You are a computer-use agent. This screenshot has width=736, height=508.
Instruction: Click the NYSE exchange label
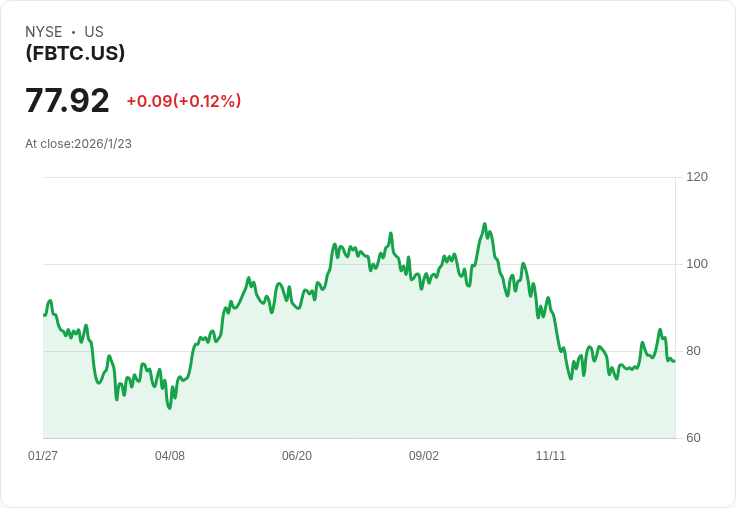pos(44,32)
